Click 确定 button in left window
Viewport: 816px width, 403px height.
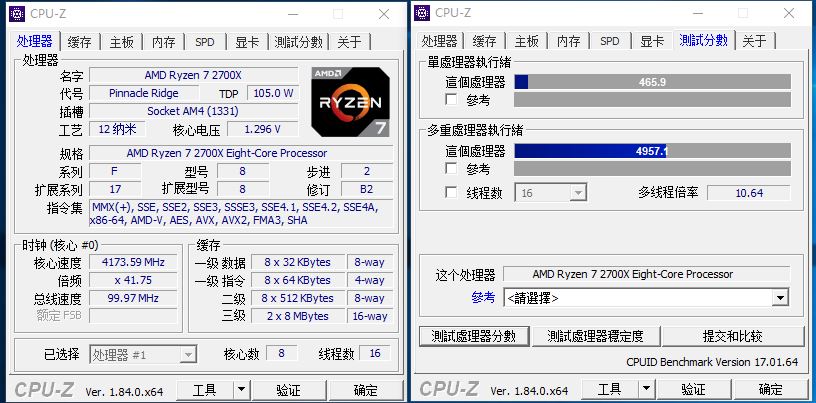pos(366,389)
